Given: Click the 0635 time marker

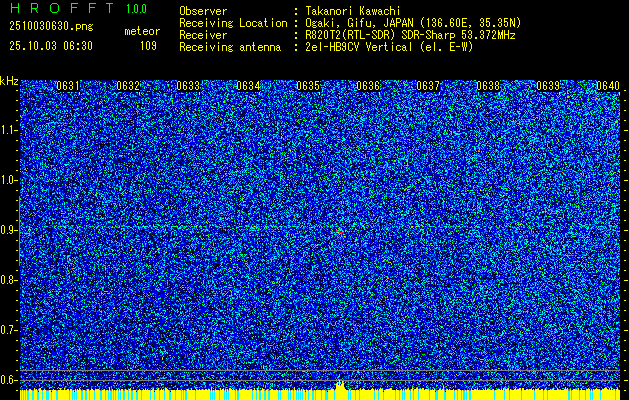Looking at the screenshot, I should point(308,86).
